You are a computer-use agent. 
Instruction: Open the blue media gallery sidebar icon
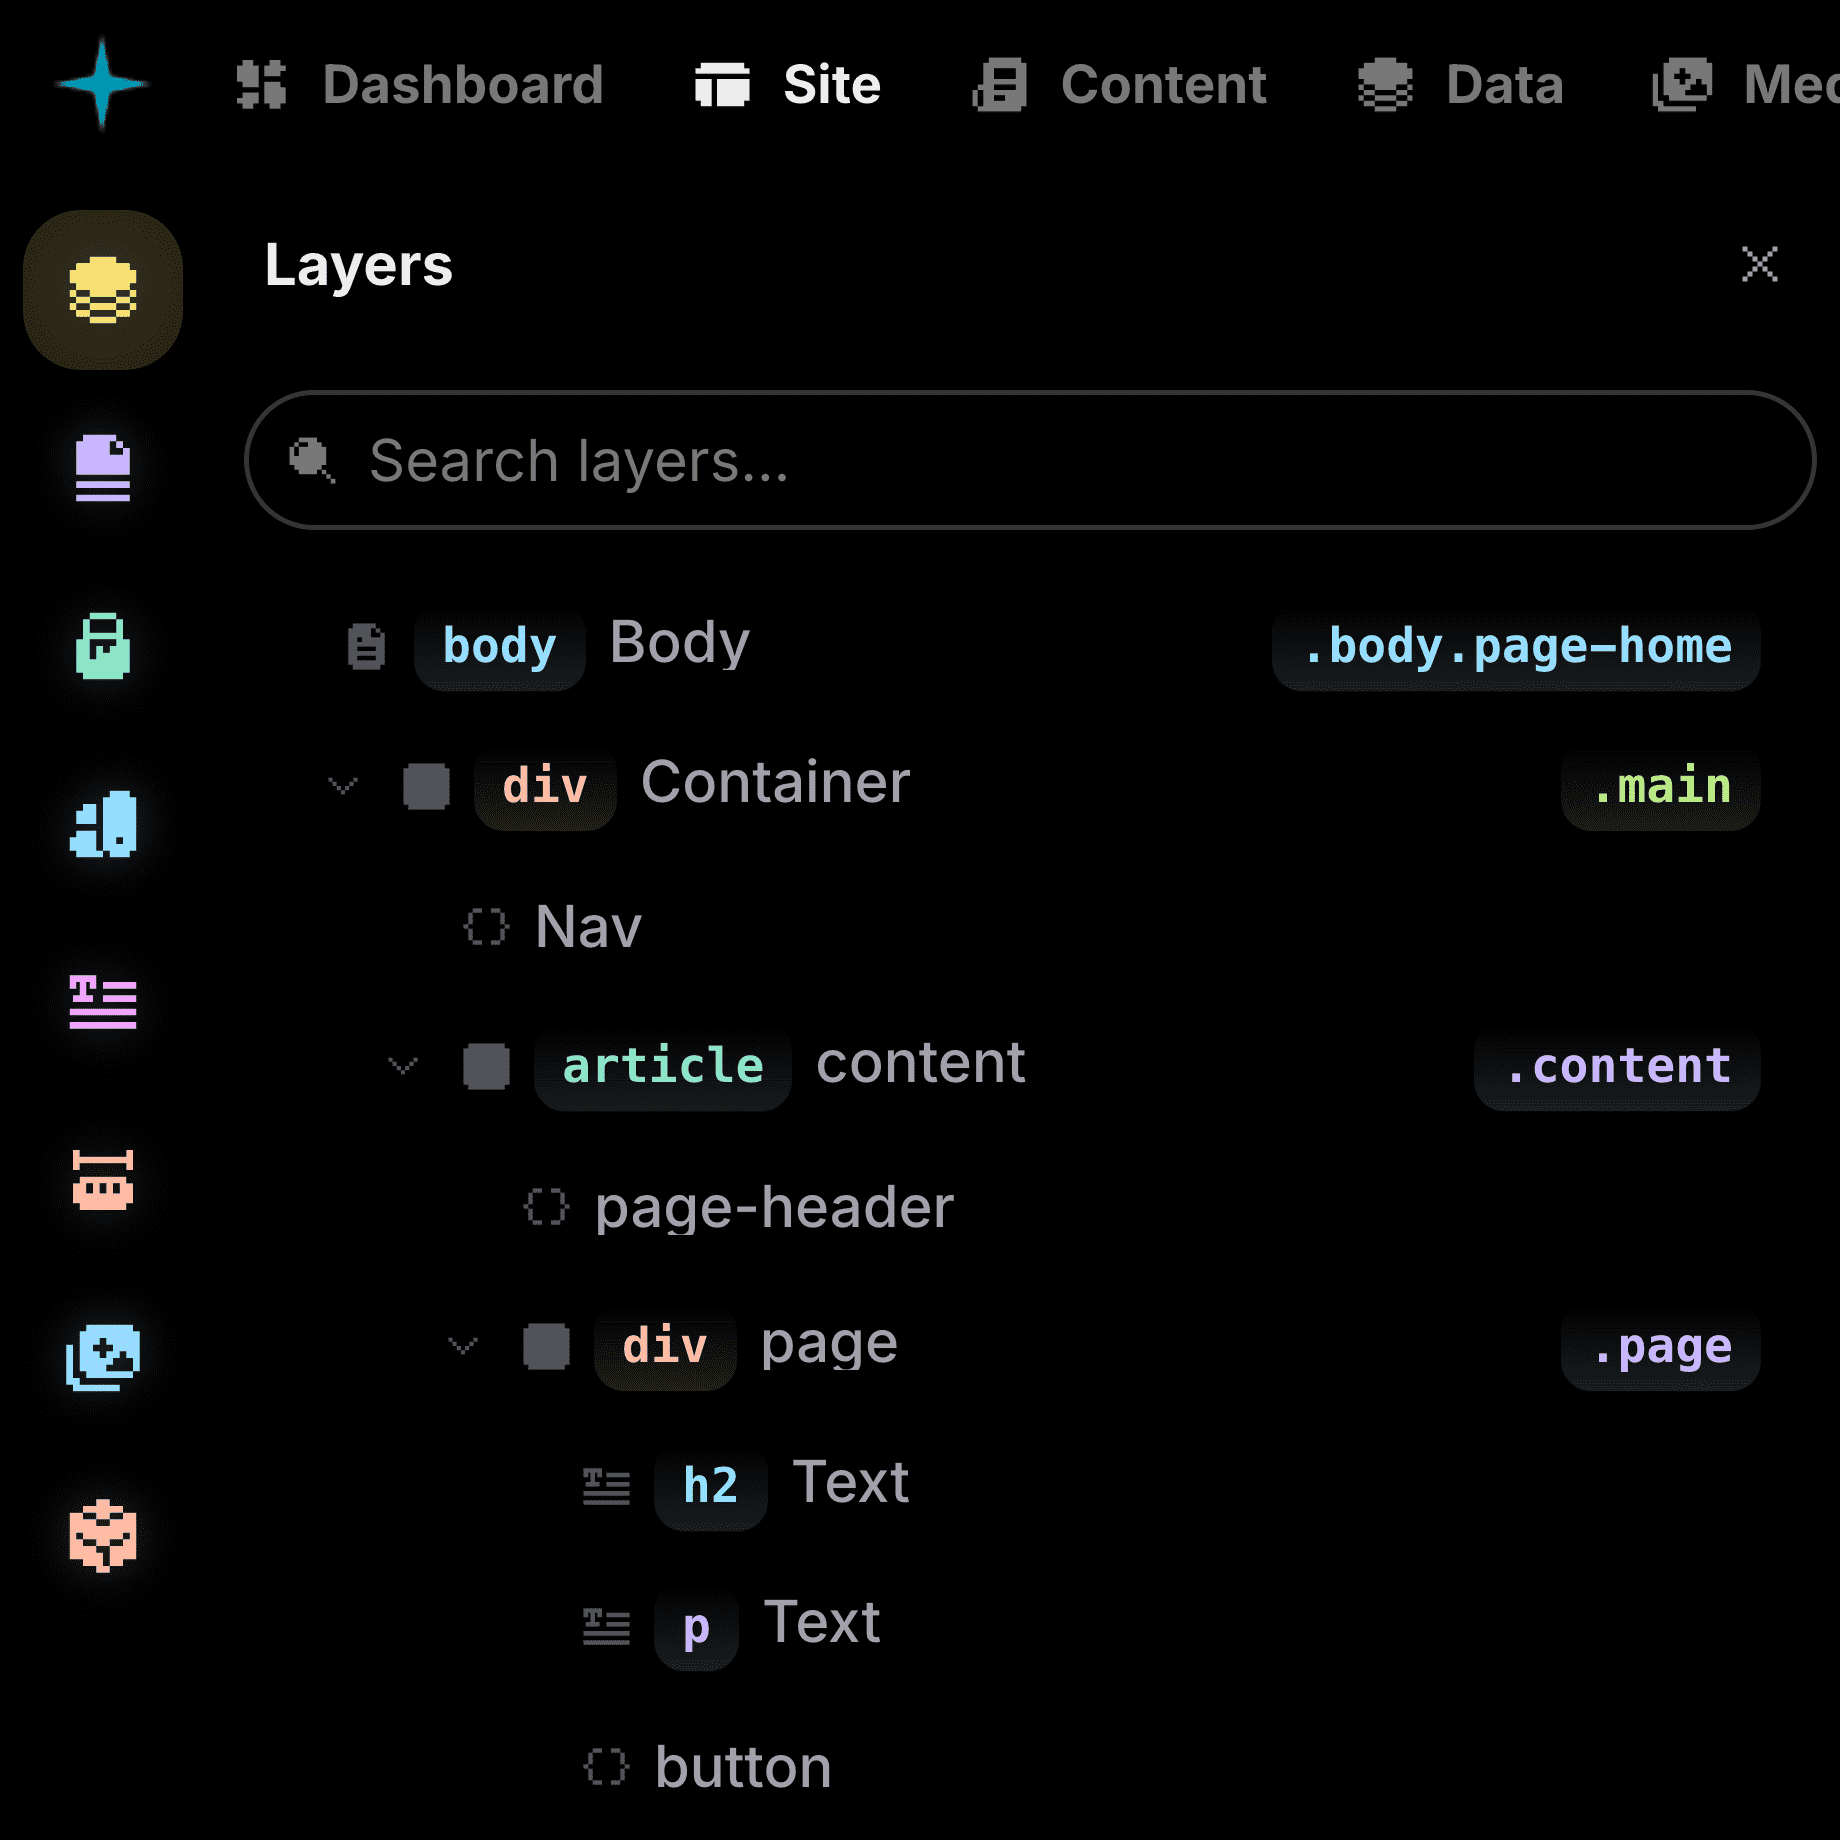tap(103, 1357)
